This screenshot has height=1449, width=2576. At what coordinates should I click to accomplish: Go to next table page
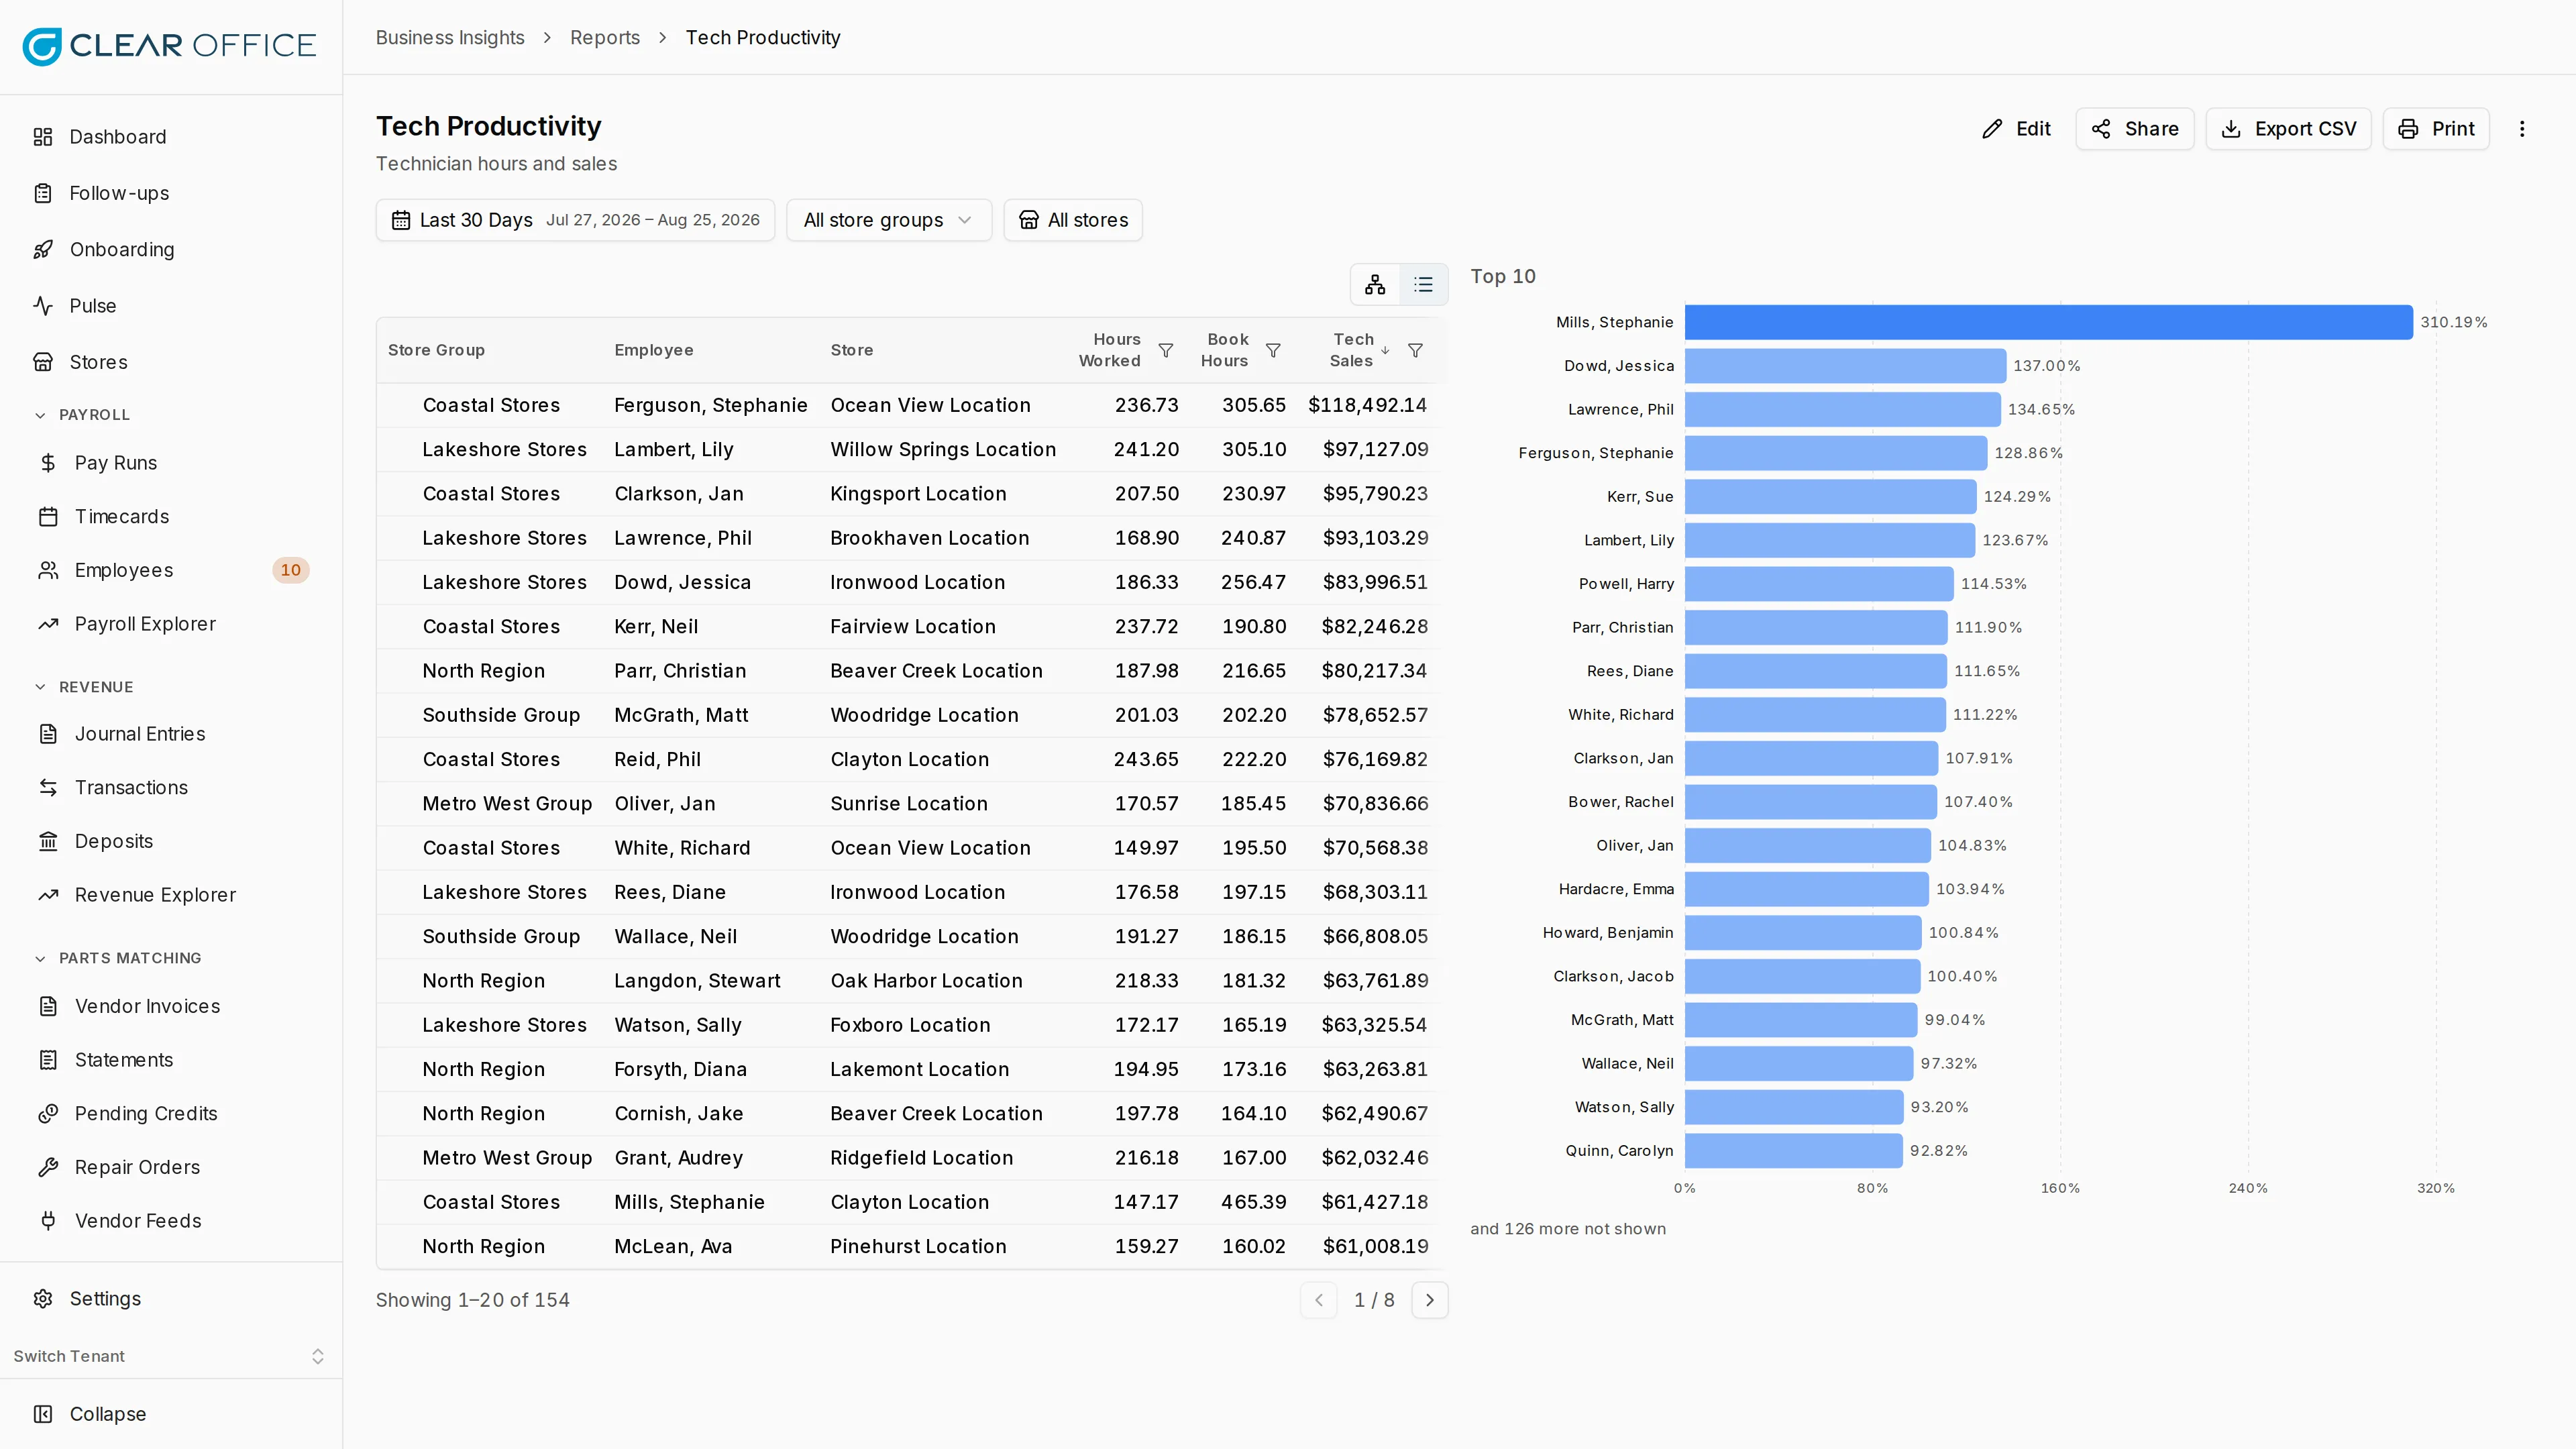[1429, 1300]
